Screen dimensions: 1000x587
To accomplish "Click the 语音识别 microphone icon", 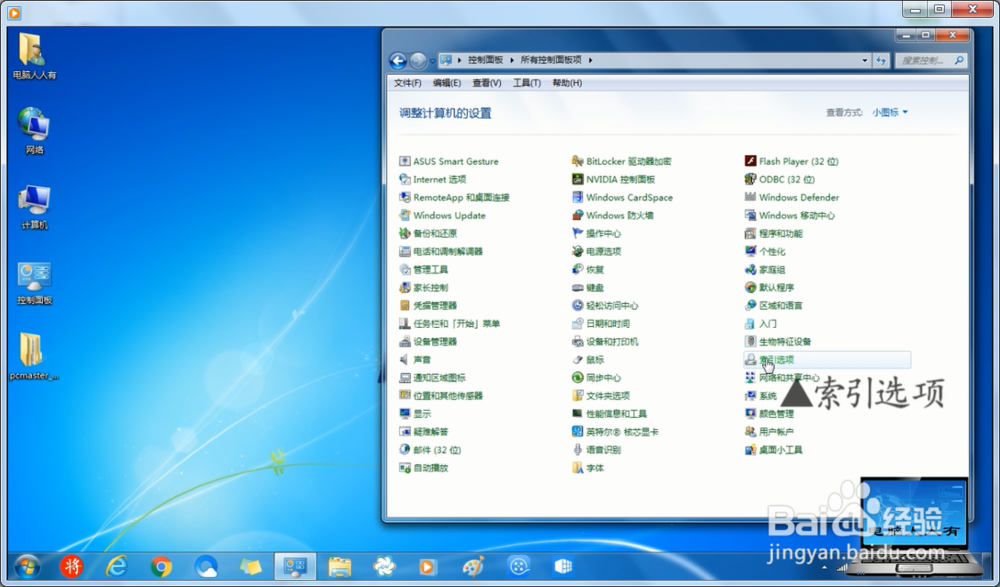I will point(577,450).
